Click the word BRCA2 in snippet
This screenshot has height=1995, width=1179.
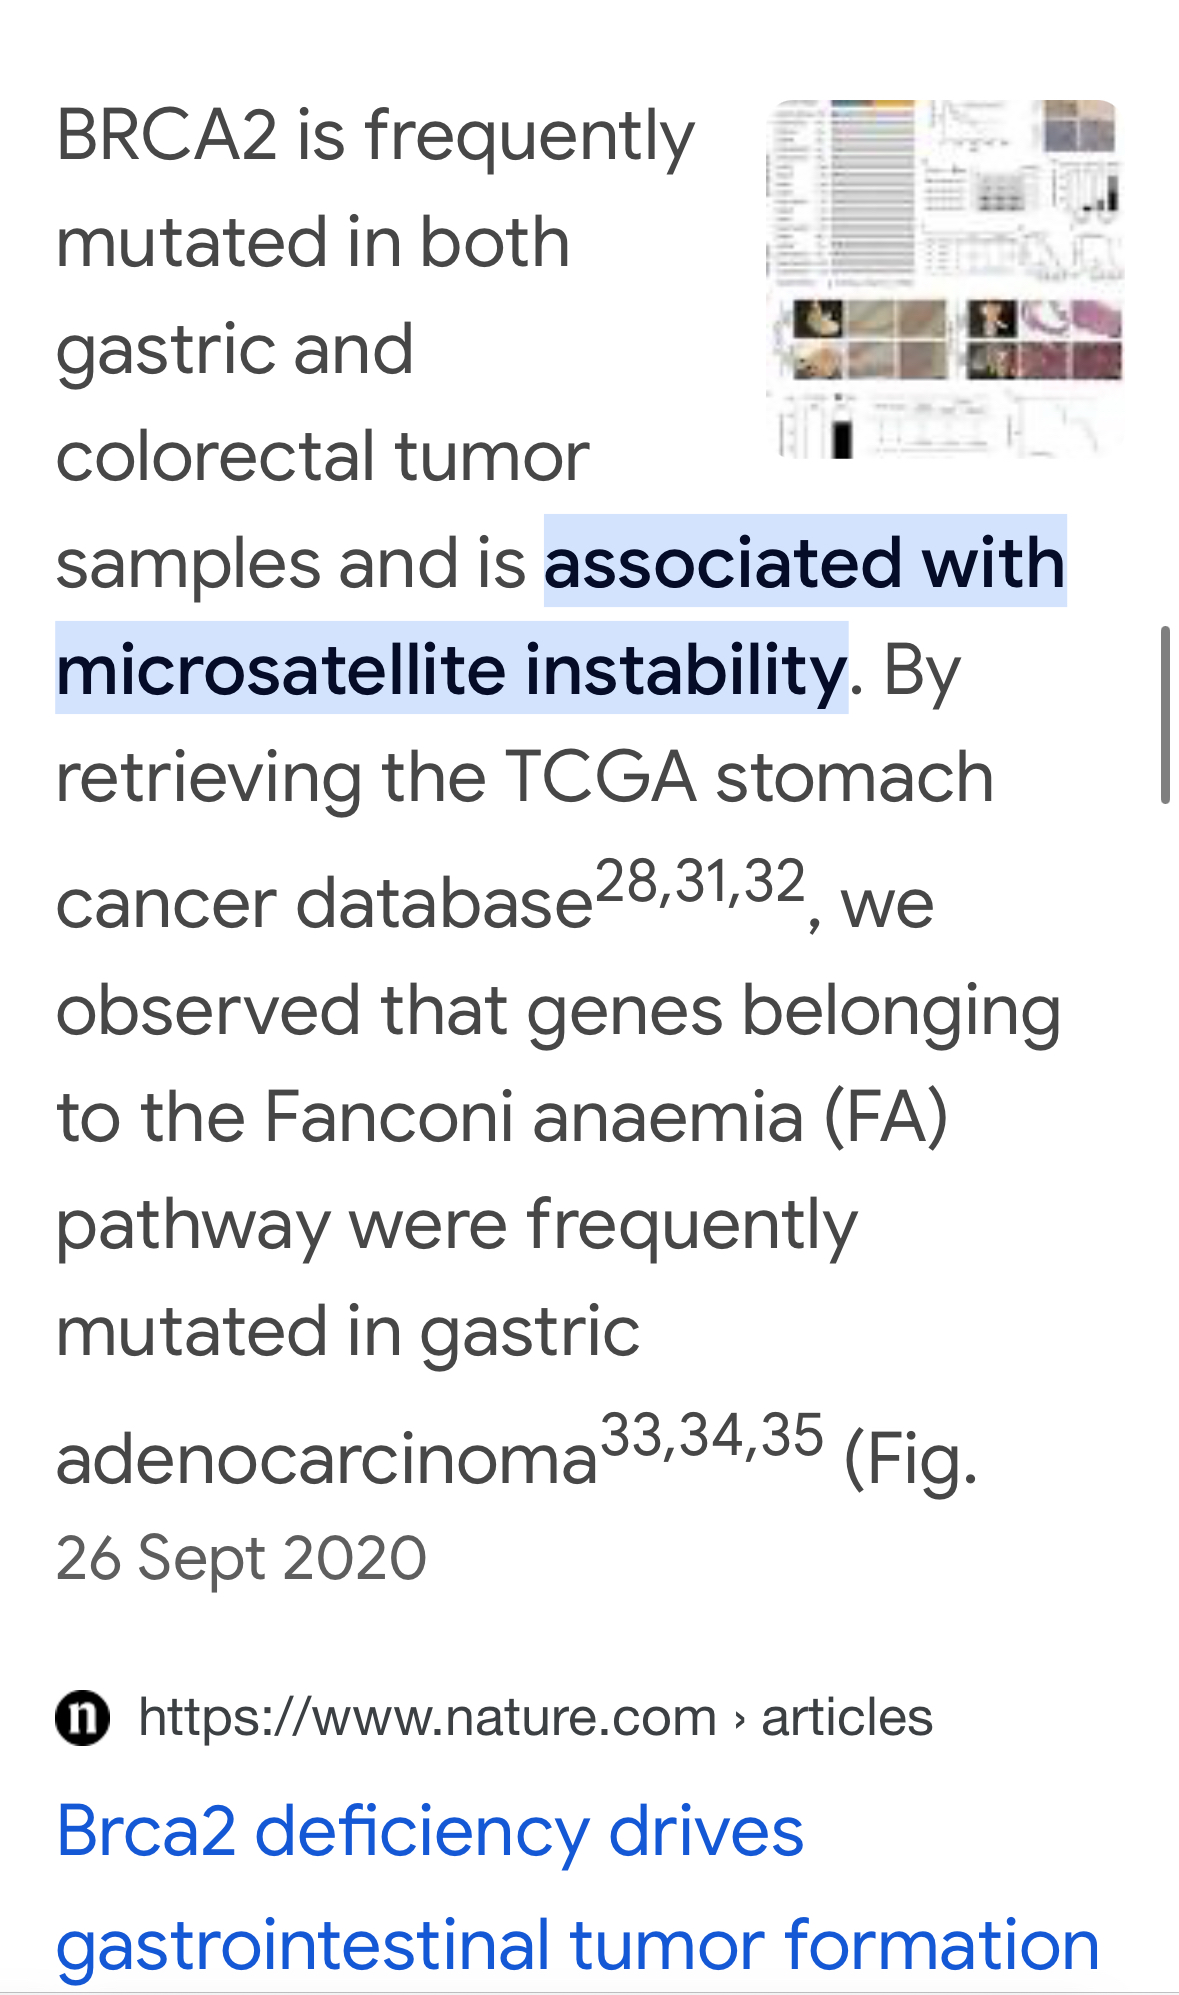point(167,135)
